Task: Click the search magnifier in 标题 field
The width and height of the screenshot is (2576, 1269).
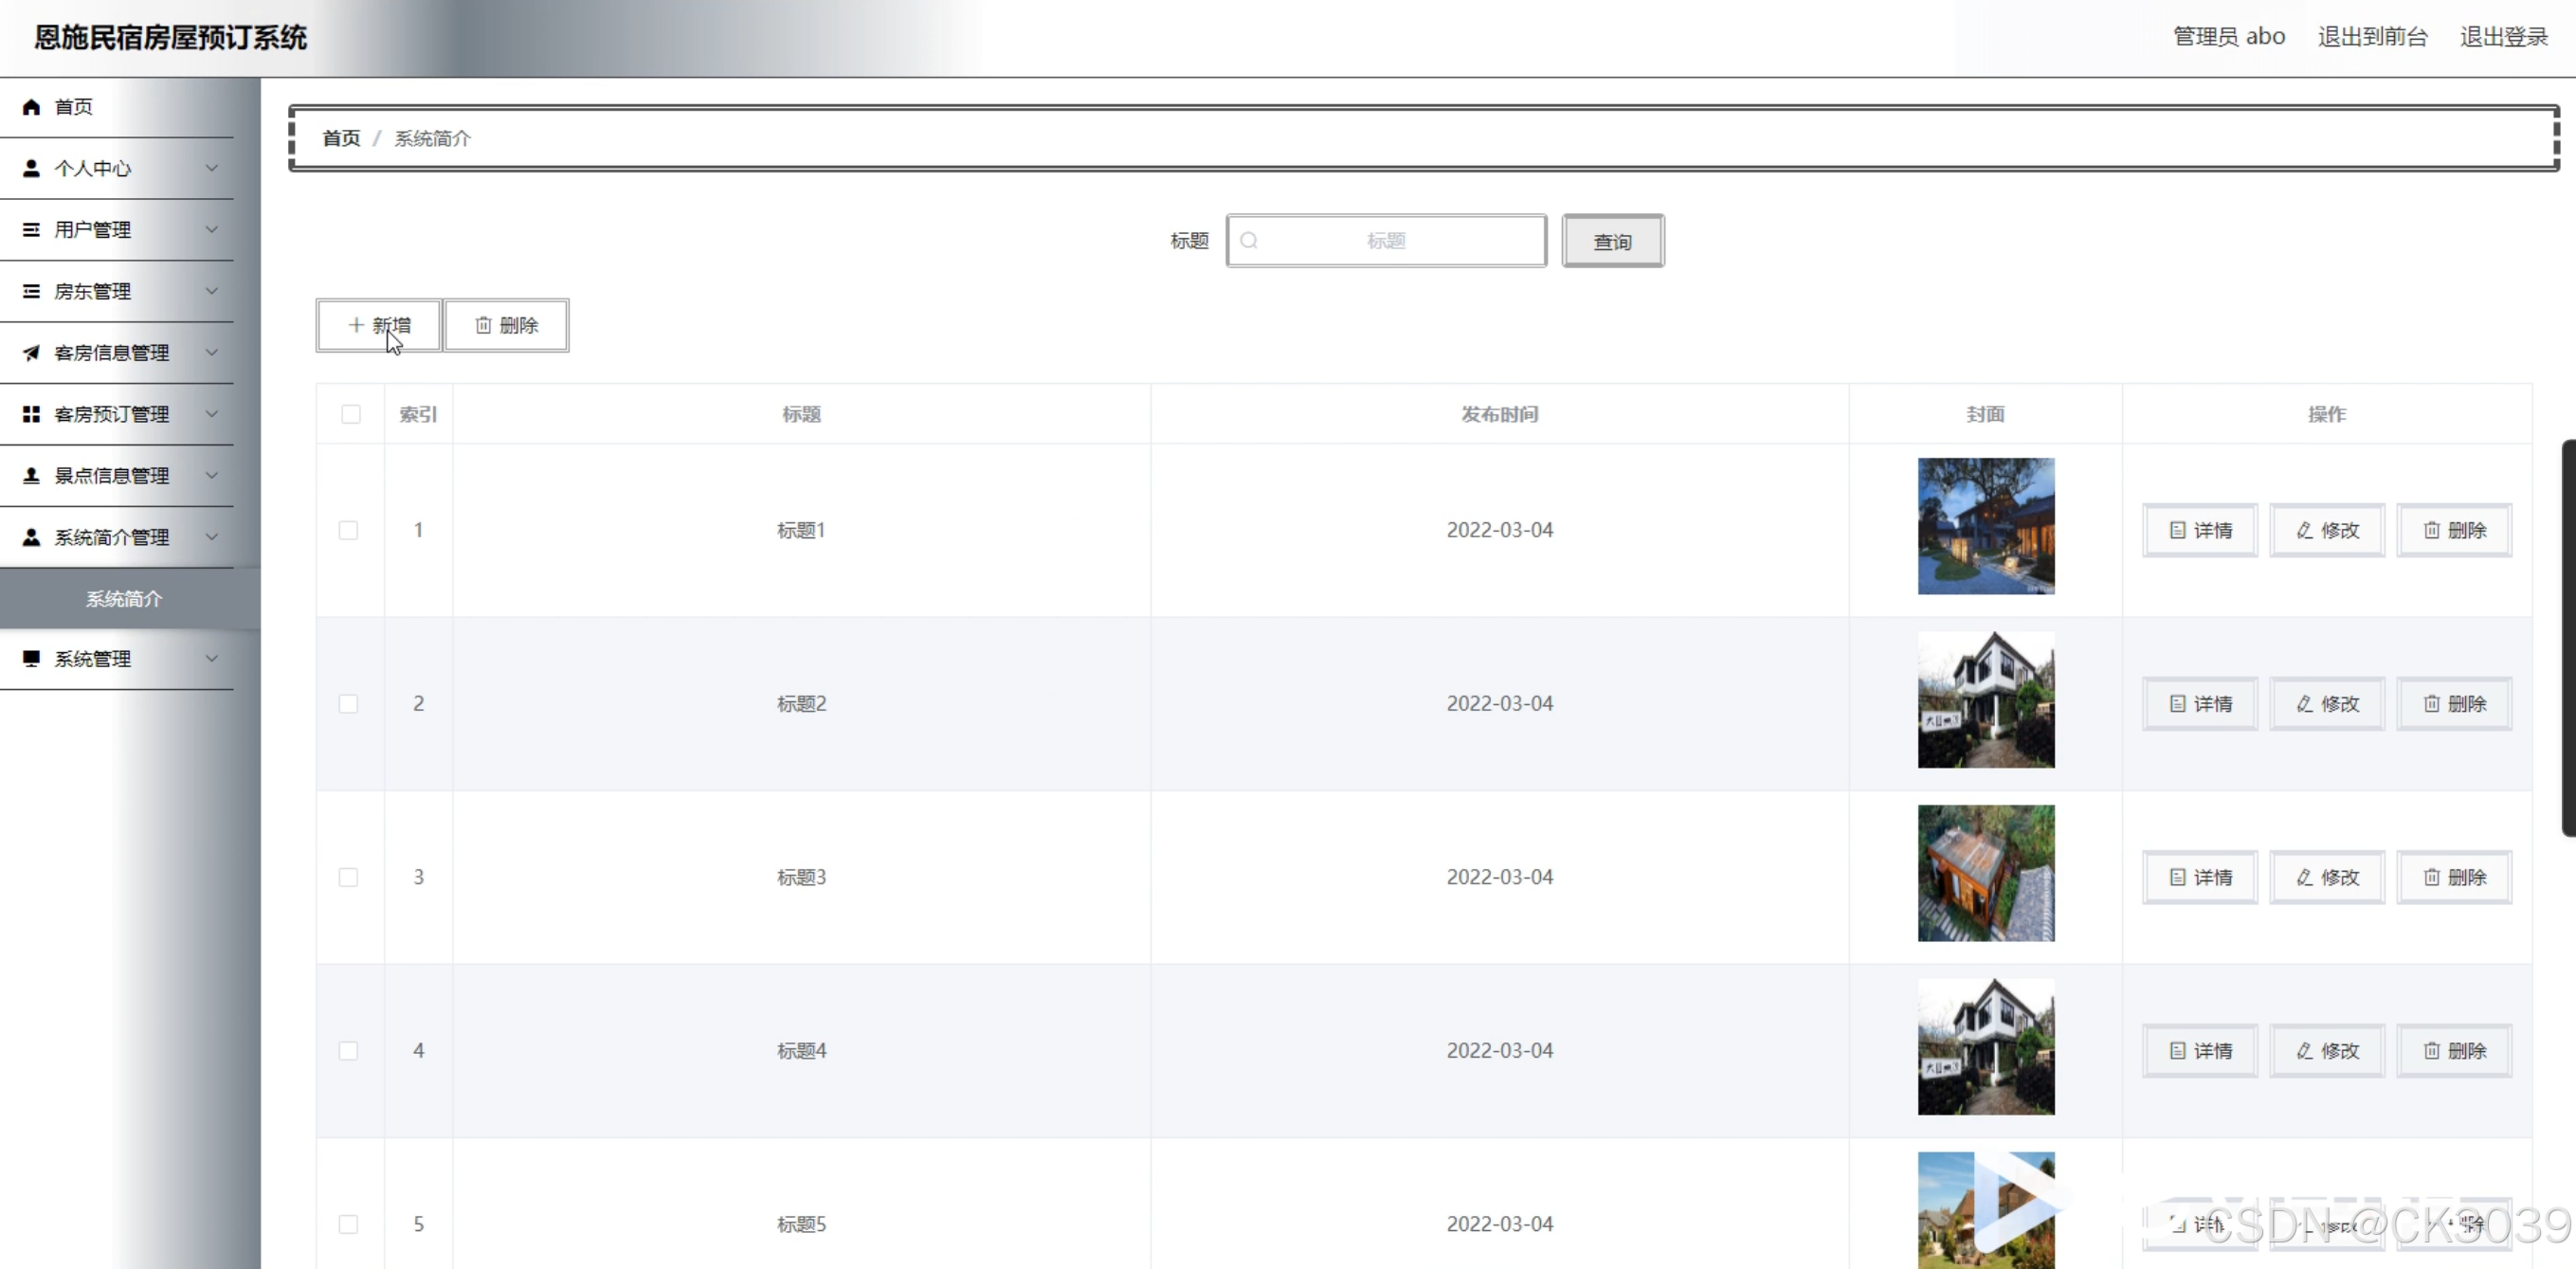Action: [x=1249, y=241]
